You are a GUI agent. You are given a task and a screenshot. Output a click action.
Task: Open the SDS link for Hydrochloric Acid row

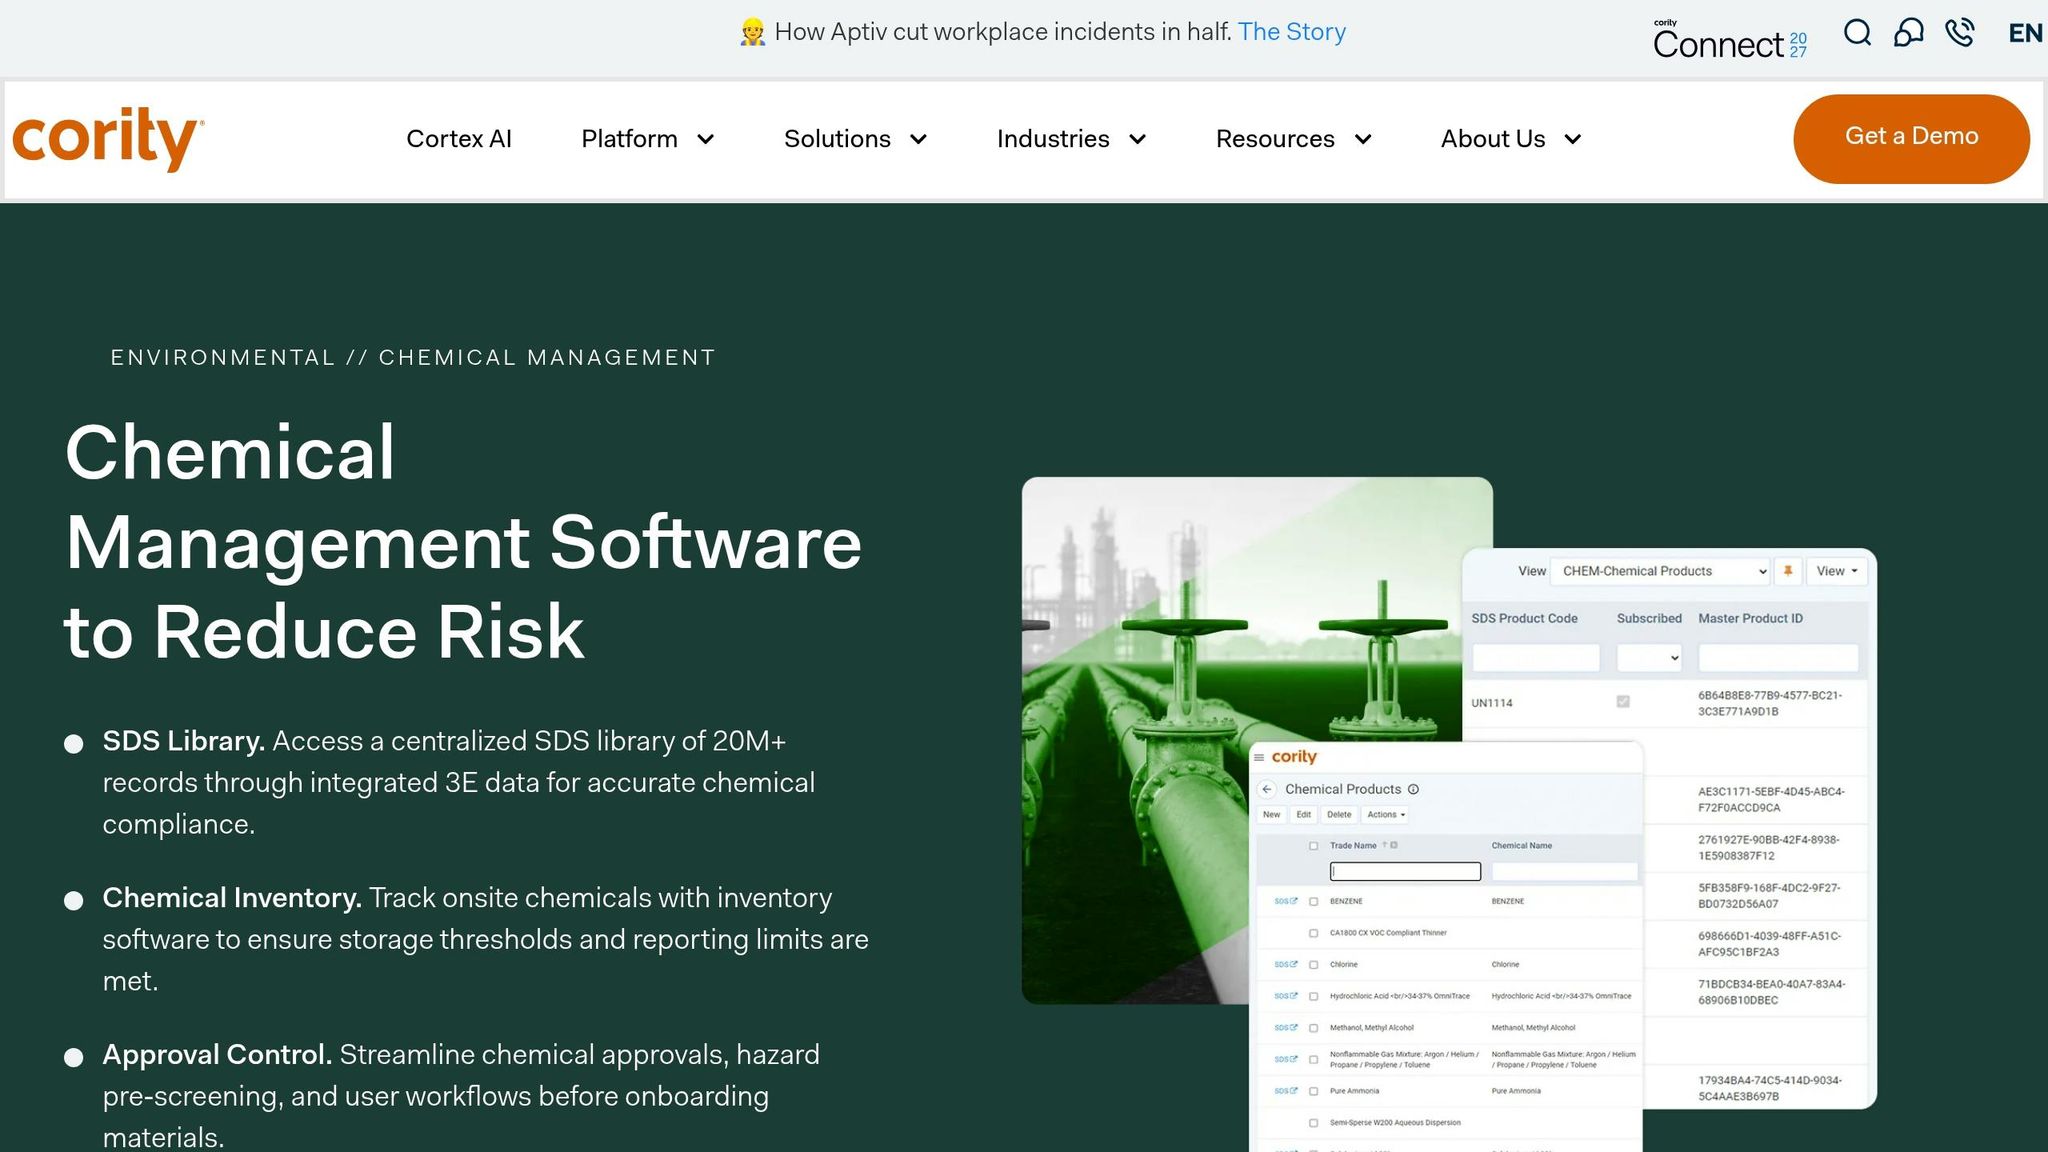click(x=1285, y=996)
